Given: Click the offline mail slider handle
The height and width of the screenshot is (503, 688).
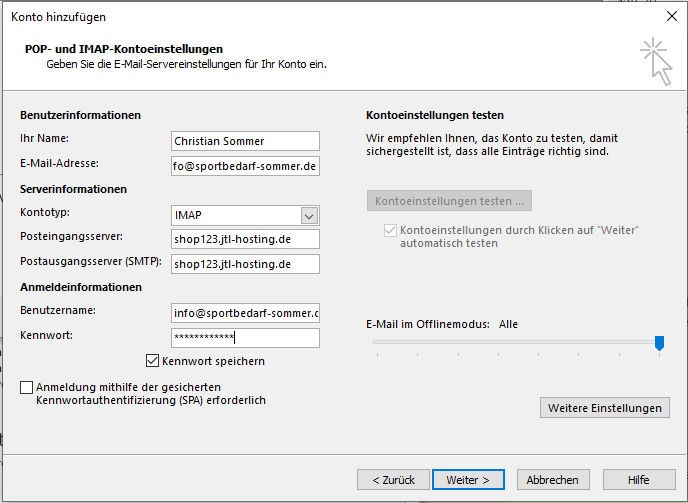Looking at the screenshot, I should click(x=659, y=343).
